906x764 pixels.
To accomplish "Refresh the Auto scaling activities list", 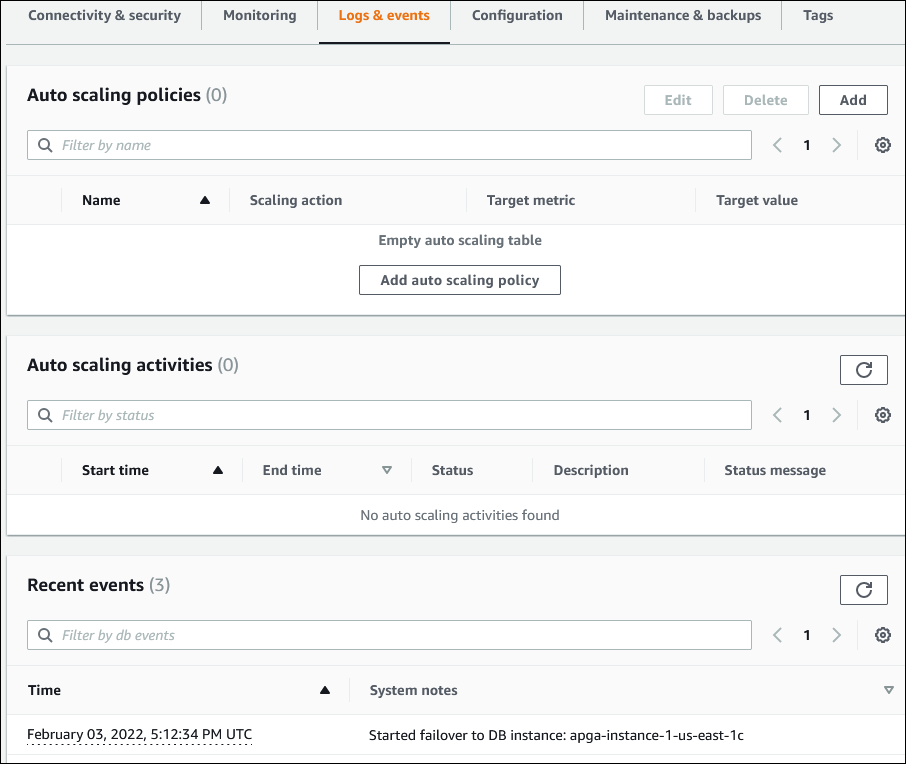I will [x=863, y=369].
